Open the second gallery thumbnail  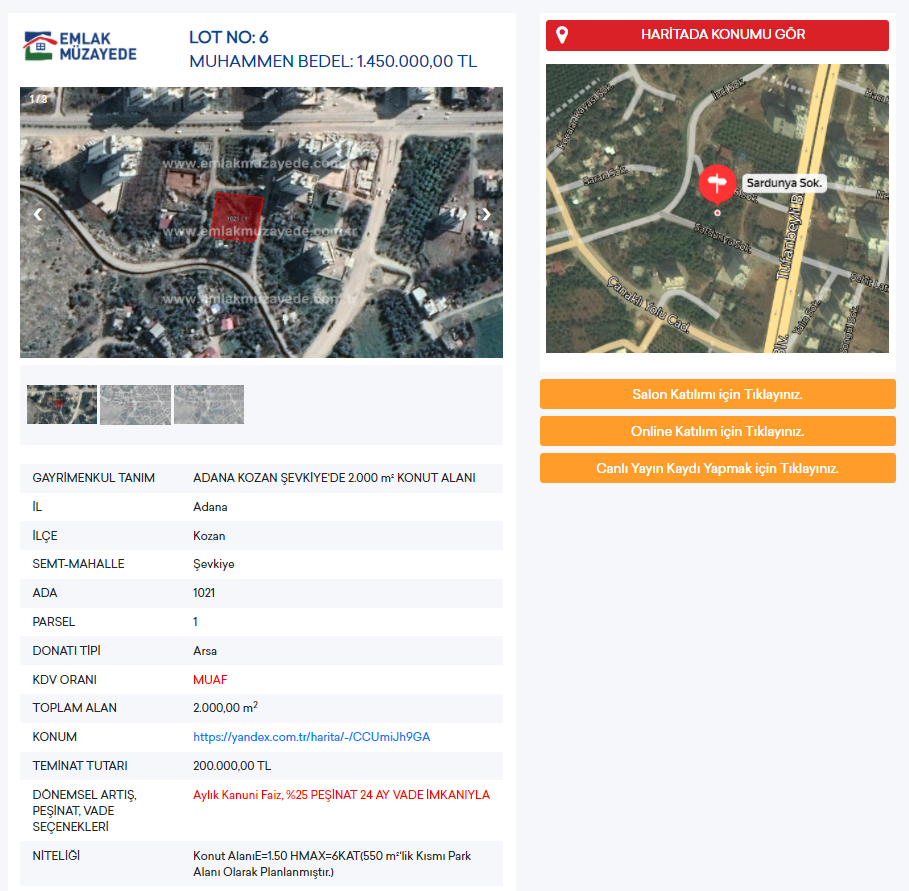(135, 405)
